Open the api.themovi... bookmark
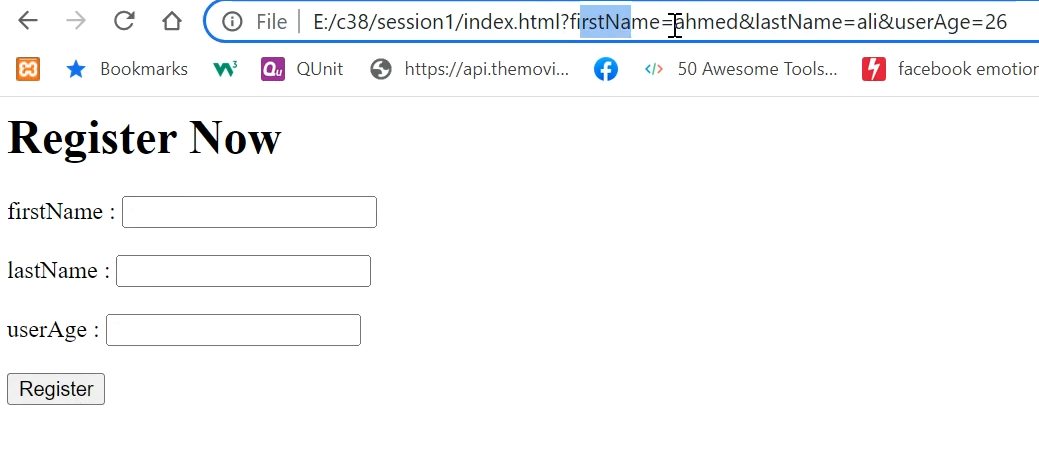1039x450 pixels. point(469,69)
